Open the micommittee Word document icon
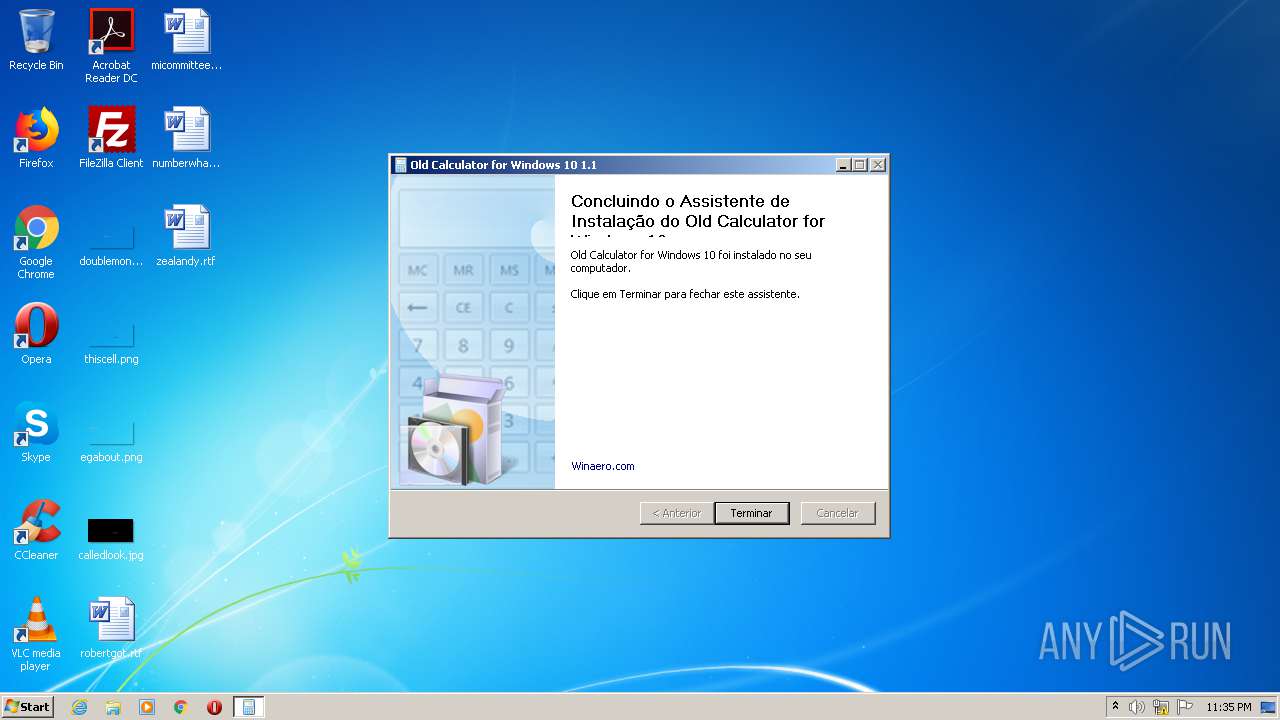This screenshot has width=1280, height=720. (187, 40)
